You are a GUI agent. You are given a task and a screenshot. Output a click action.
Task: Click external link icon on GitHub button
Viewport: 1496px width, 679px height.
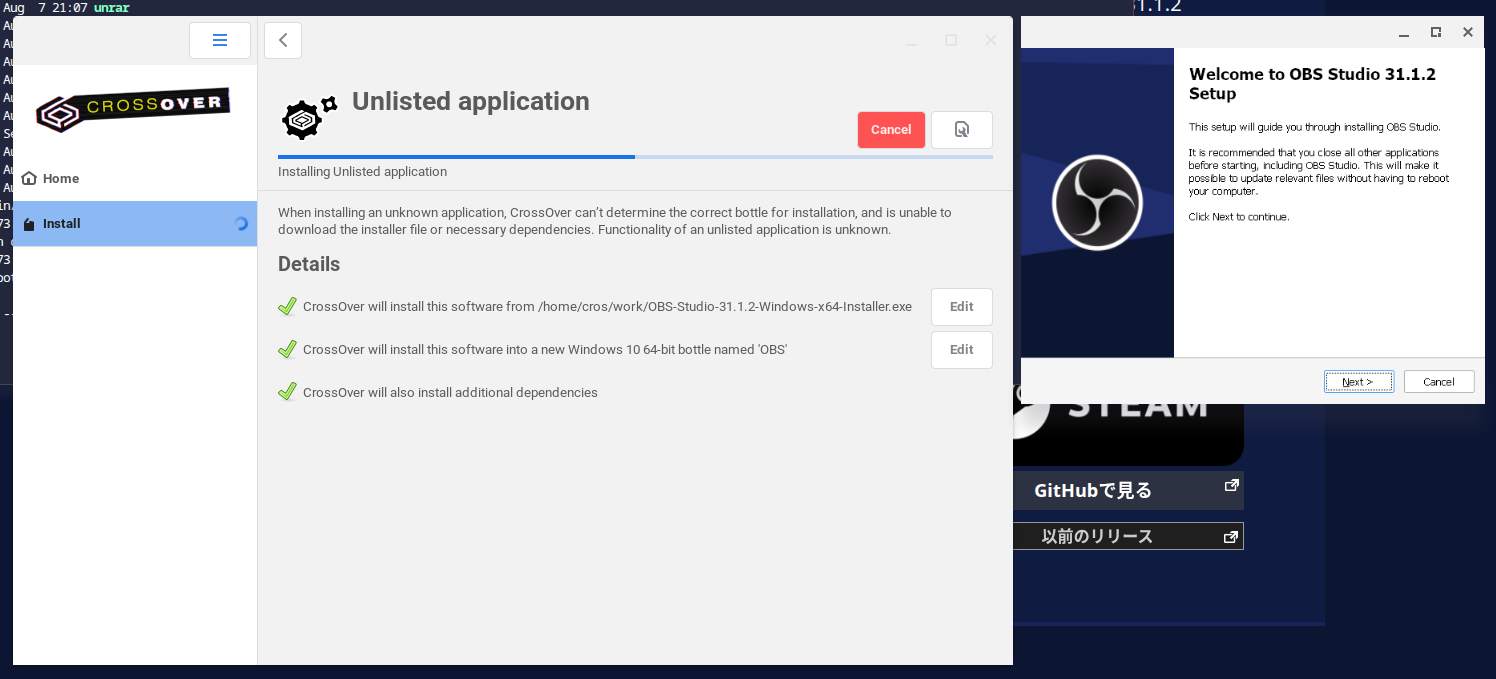pyautogui.click(x=1231, y=486)
